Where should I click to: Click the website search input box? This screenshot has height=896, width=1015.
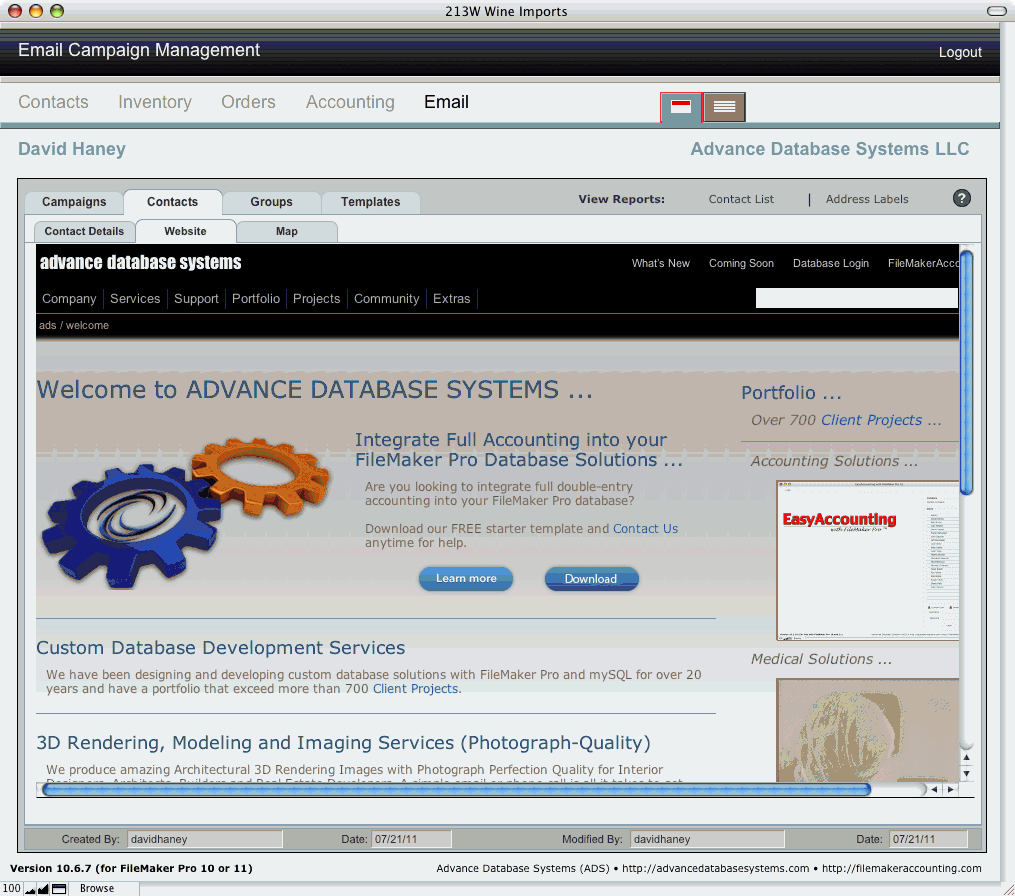tap(856, 298)
